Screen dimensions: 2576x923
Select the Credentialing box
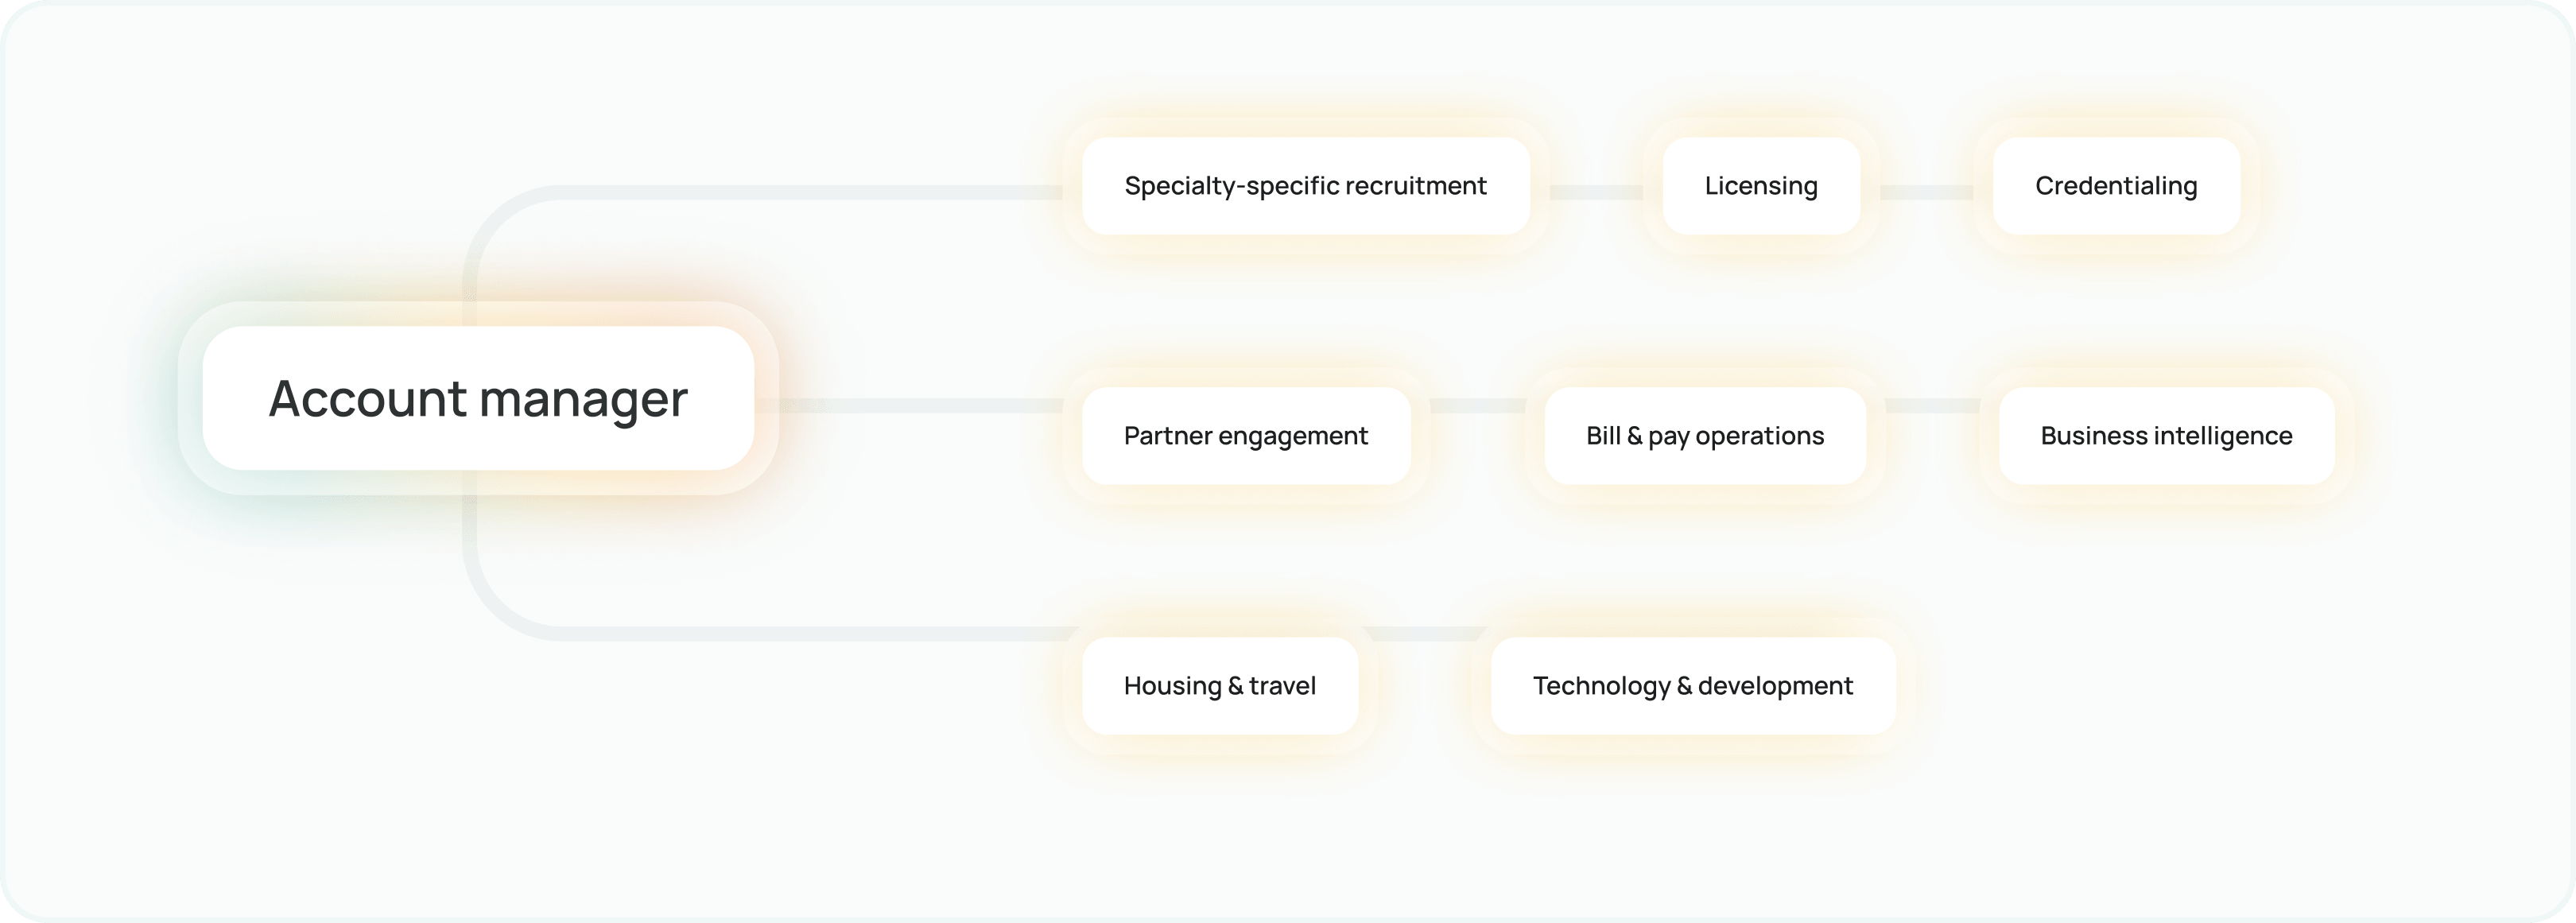pos(2116,186)
